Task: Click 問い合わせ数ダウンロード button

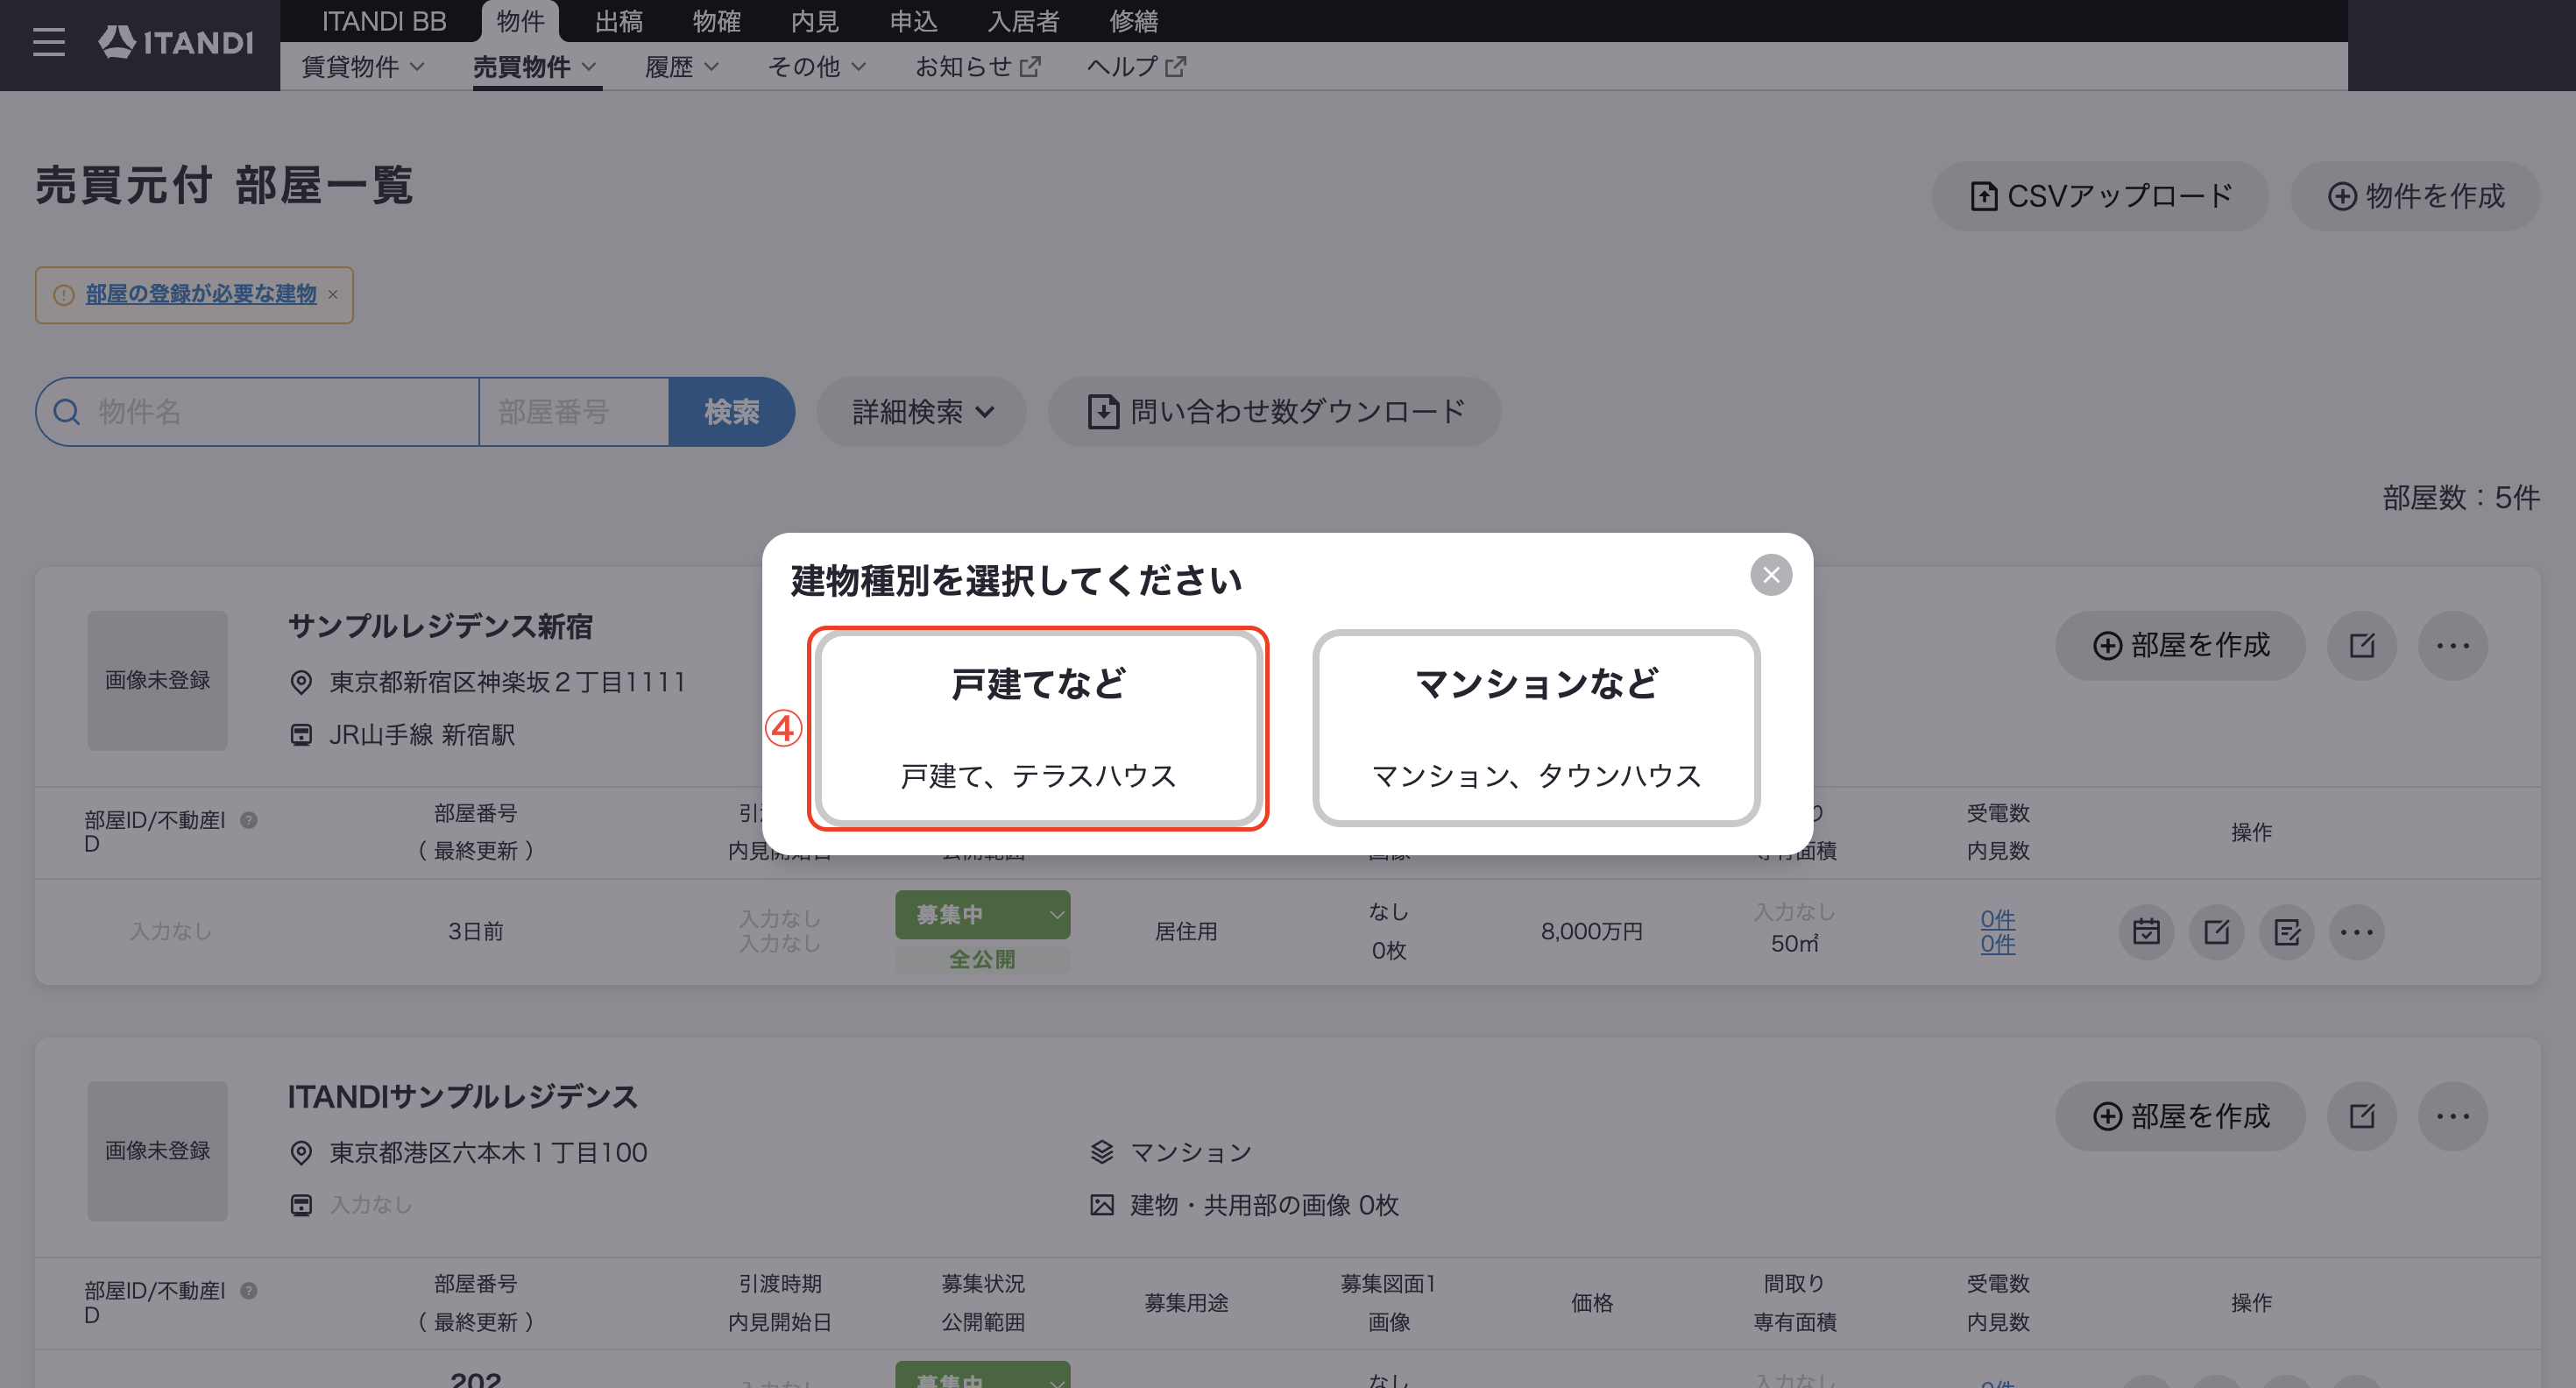Action: pyautogui.click(x=1274, y=412)
